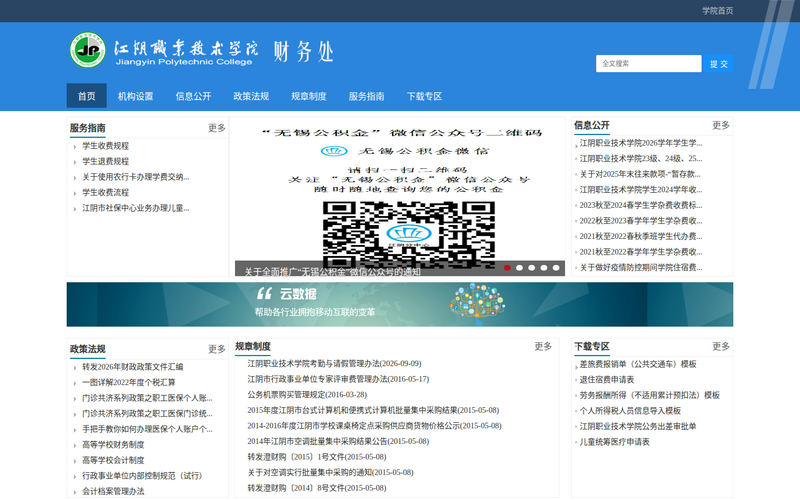Click 更多 in the 下载专区 panel
The width and height of the screenshot is (800, 500).
pyautogui.click(x=721, y=346)
